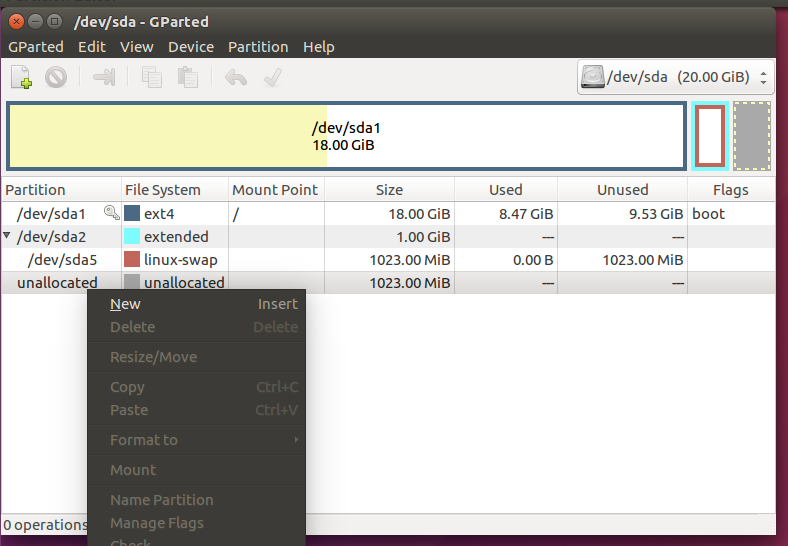
Task: Click the File System column header
Action: click(175, 190)
